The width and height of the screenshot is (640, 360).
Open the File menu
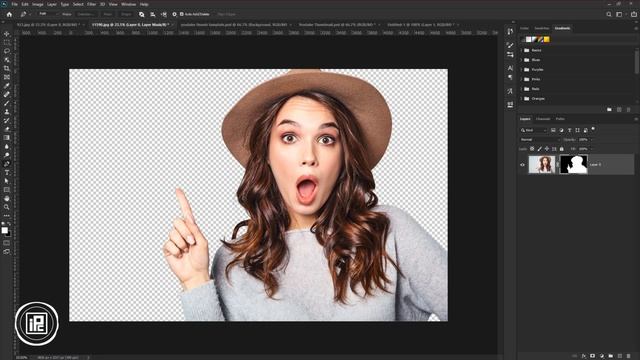[x=14, y=4]
